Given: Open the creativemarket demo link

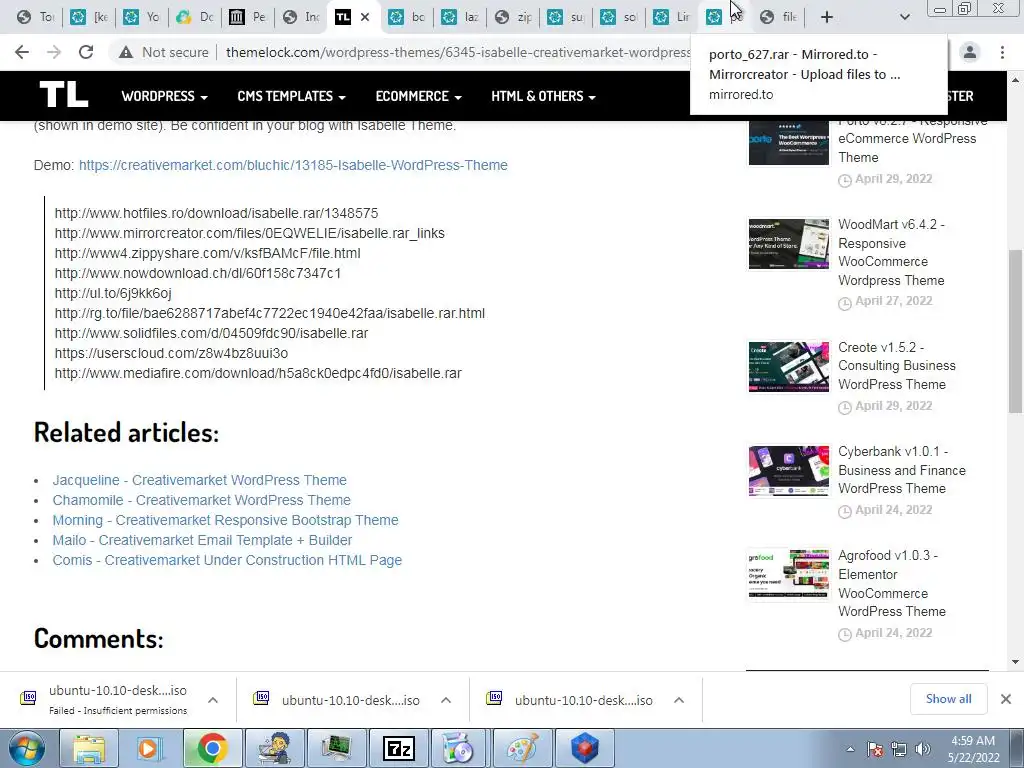Looking at the screenshot, I should (293, 165).
